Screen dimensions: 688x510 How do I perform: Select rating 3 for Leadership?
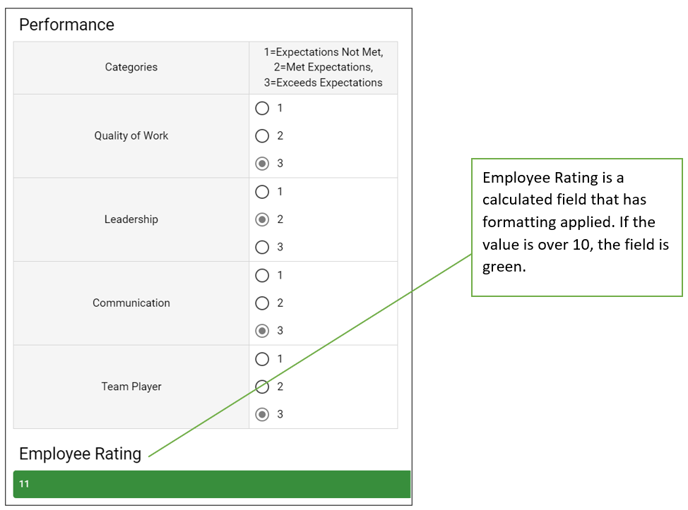[x=263, y=247]
